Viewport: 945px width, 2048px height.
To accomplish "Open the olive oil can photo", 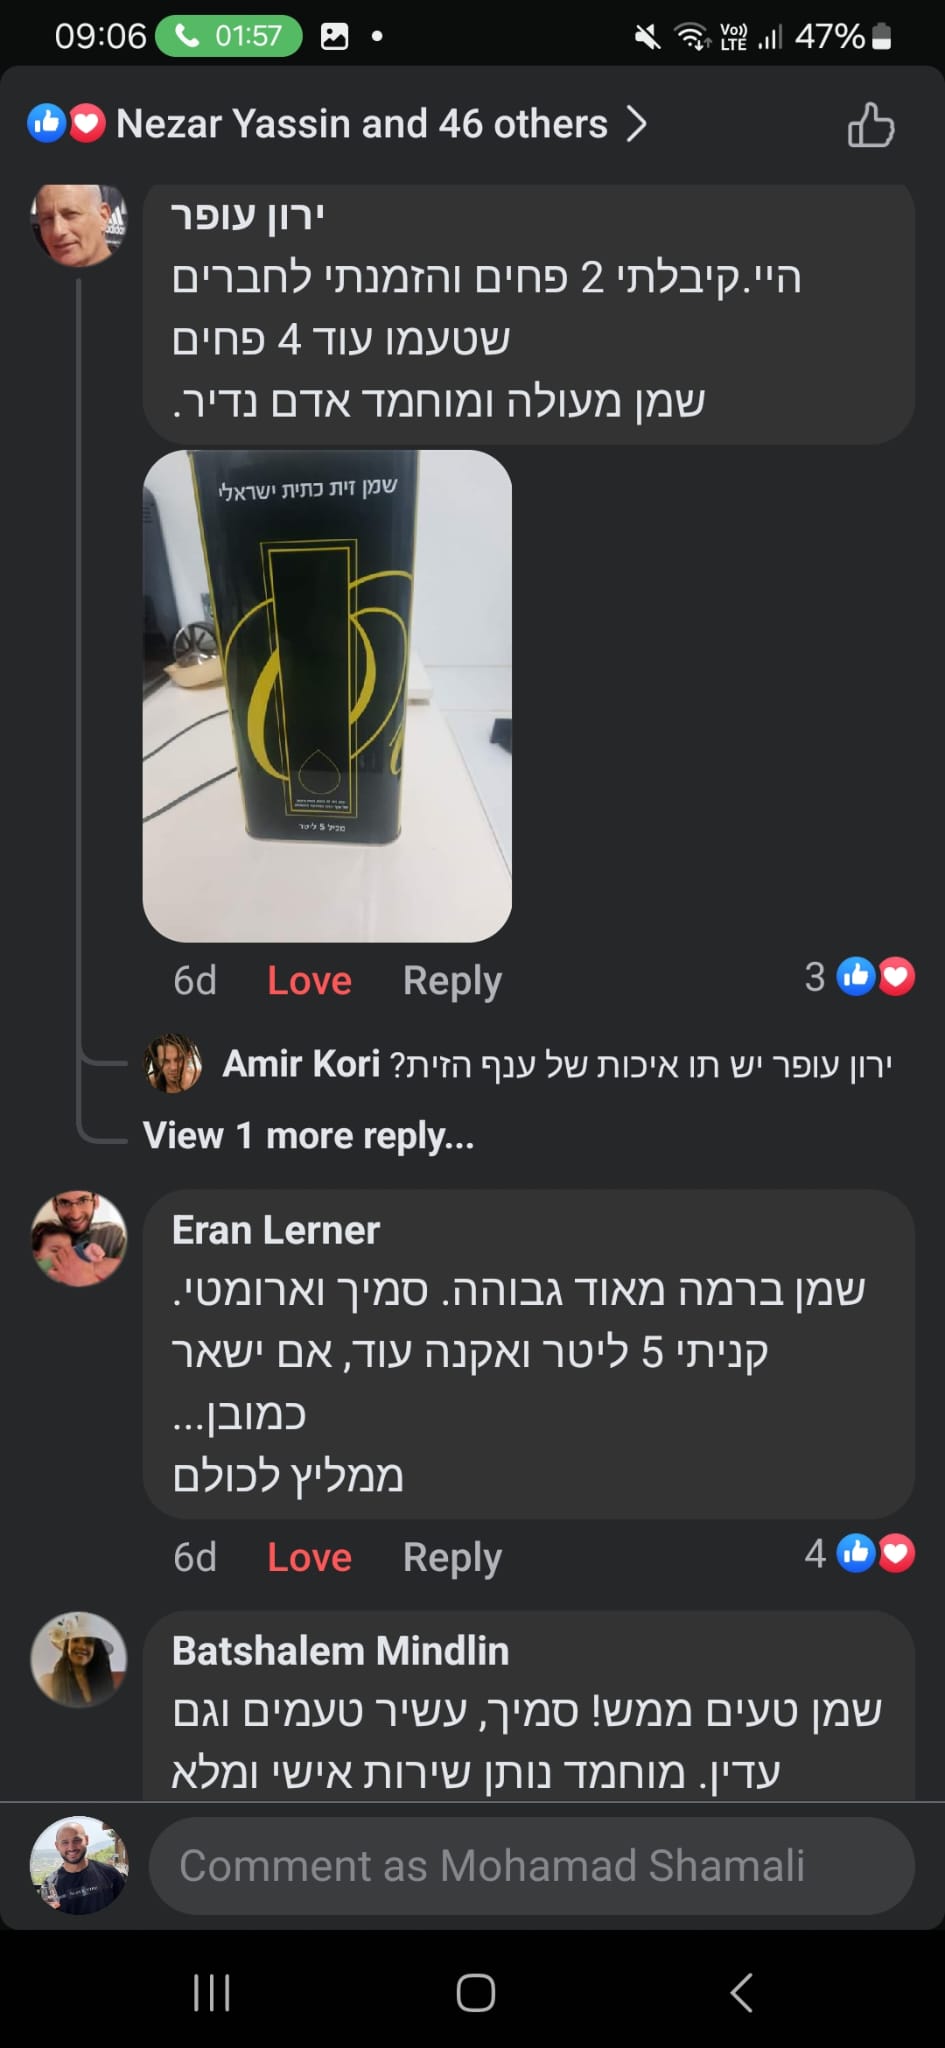I will tap(327, 695).
